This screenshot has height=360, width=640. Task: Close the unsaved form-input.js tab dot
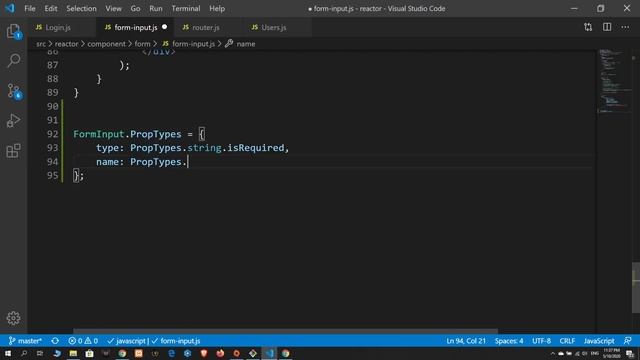click(164, 27)
